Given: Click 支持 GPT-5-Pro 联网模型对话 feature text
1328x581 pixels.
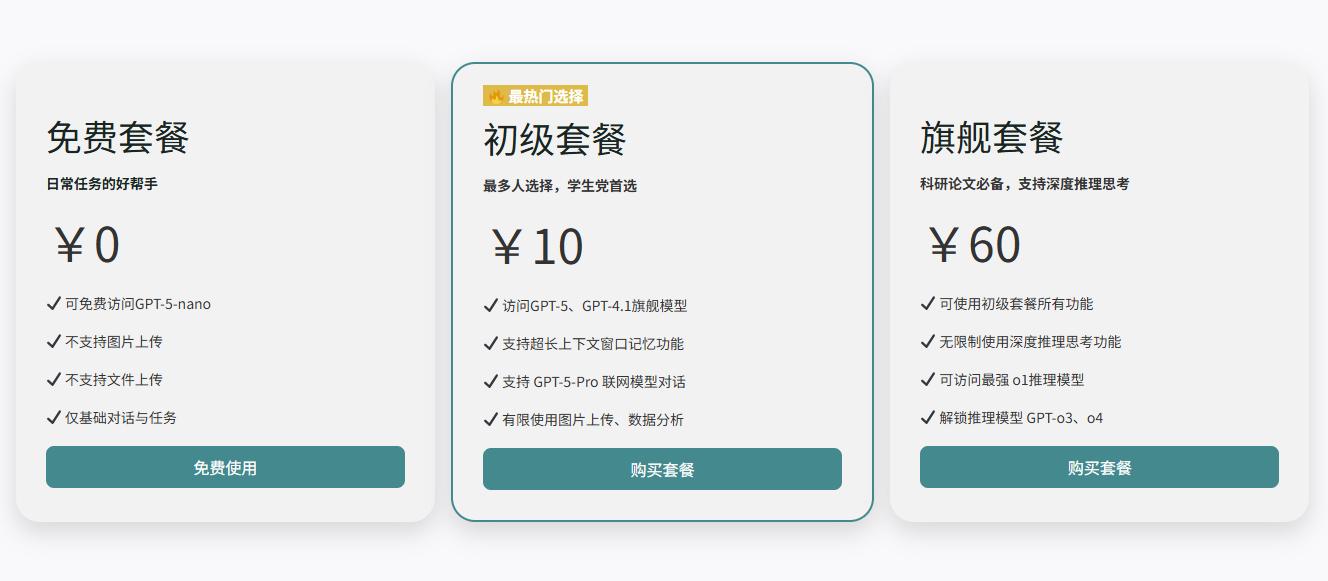Looking at the screenshot, I should point(594,382).
